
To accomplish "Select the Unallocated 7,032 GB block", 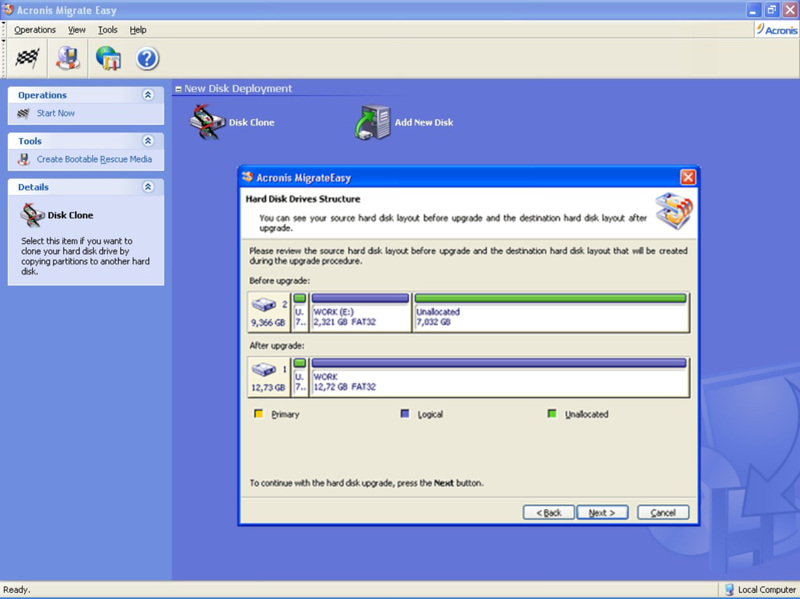I will 551,312.
